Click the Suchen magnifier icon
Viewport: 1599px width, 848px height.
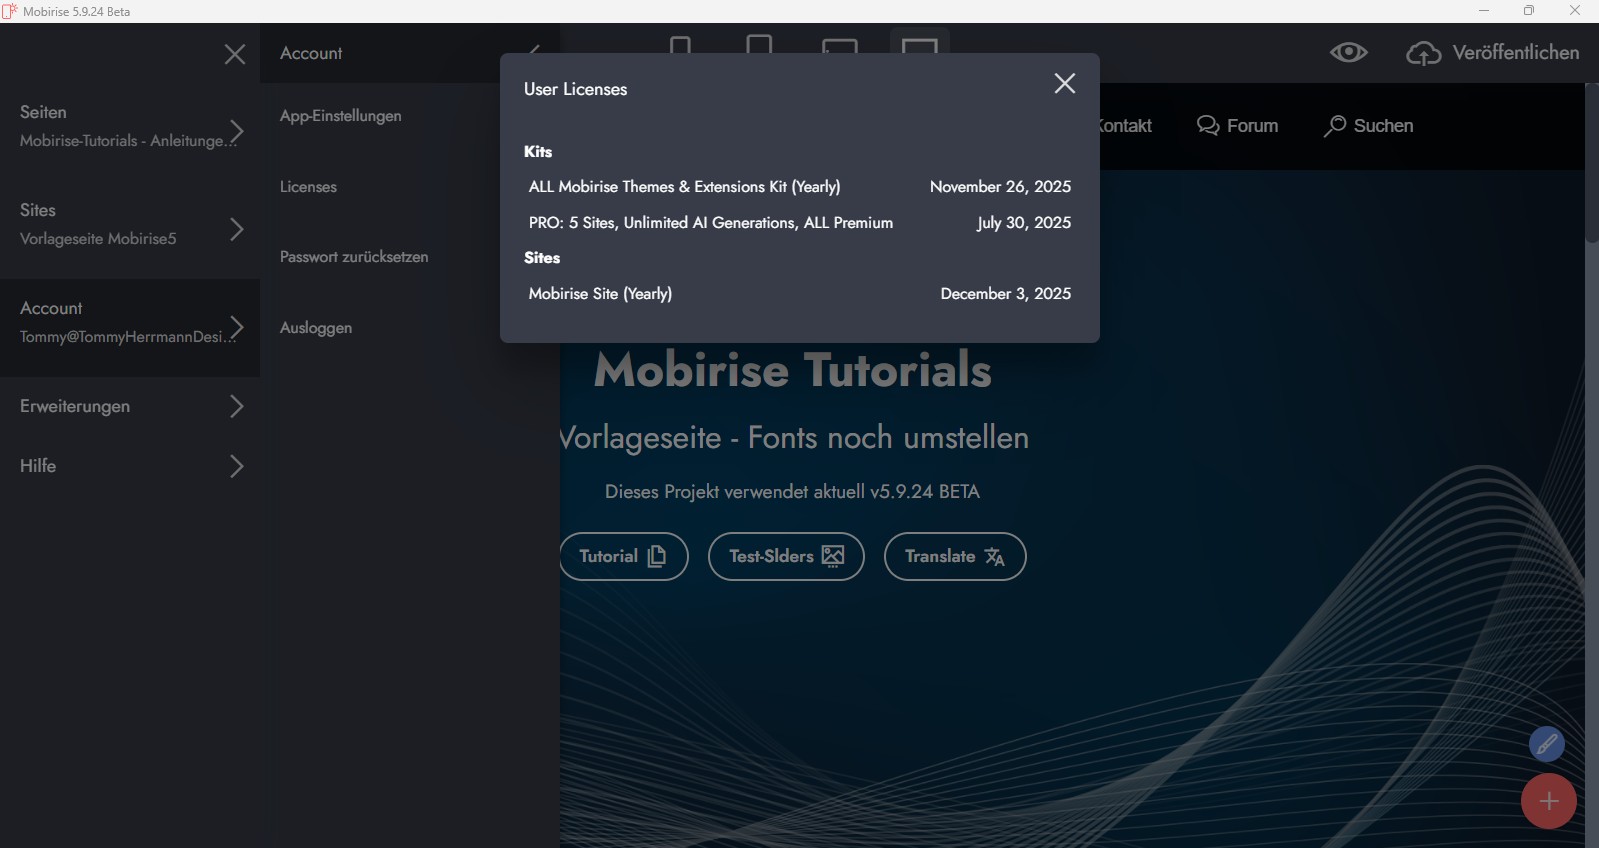coord(1335,126)
